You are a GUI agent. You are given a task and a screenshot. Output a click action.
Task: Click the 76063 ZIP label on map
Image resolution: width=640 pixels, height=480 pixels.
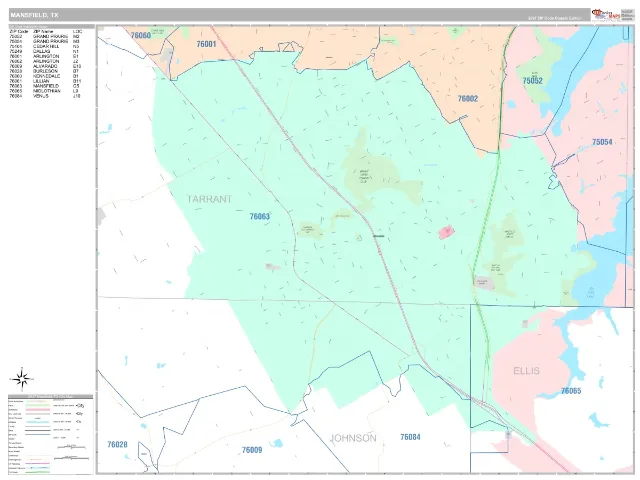click(260, 216)
